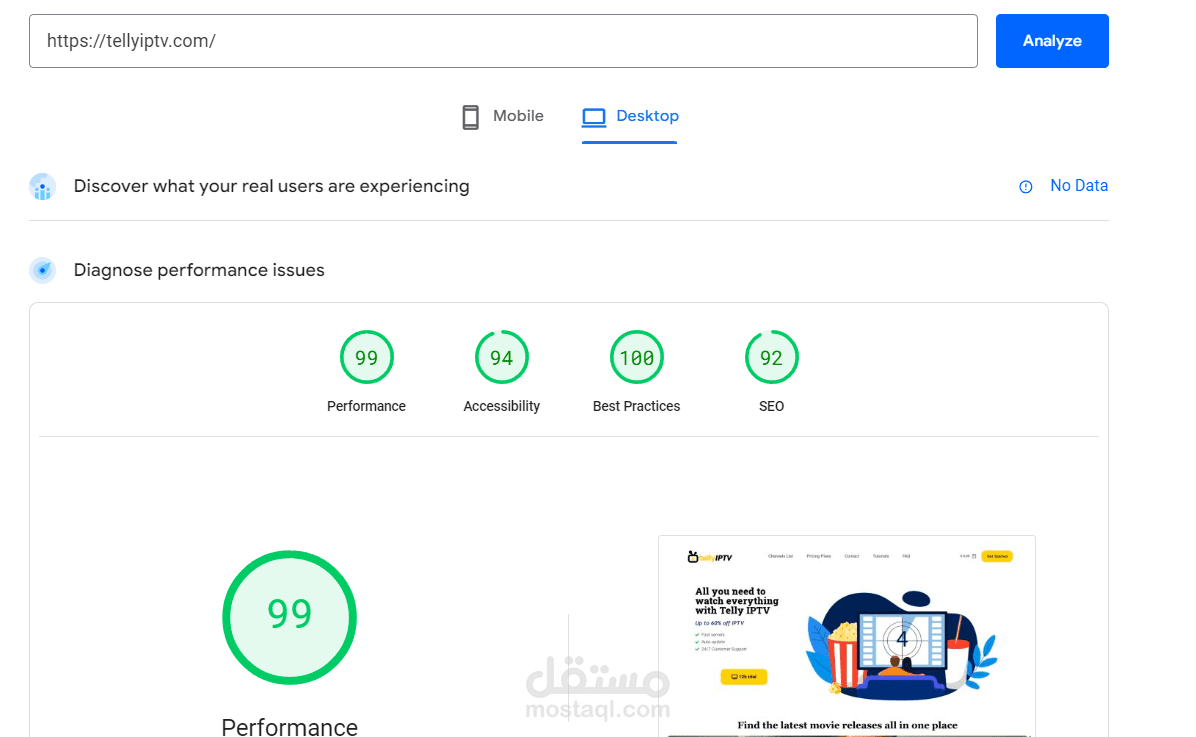Click the mobile phone icon
This screenshot has width=1196, height=737.
(471, 117)
